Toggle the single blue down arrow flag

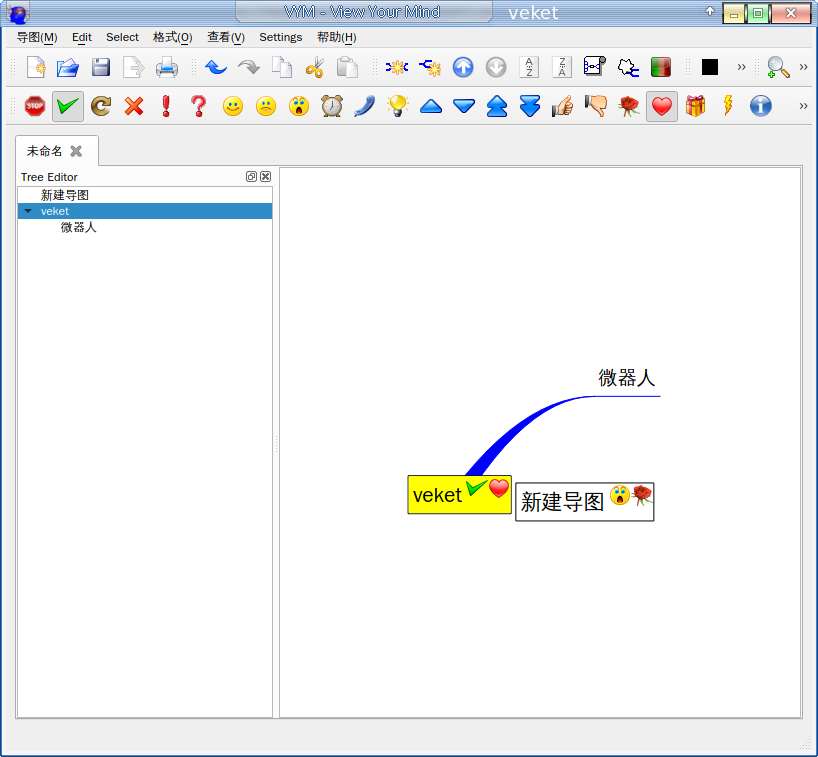464,106
